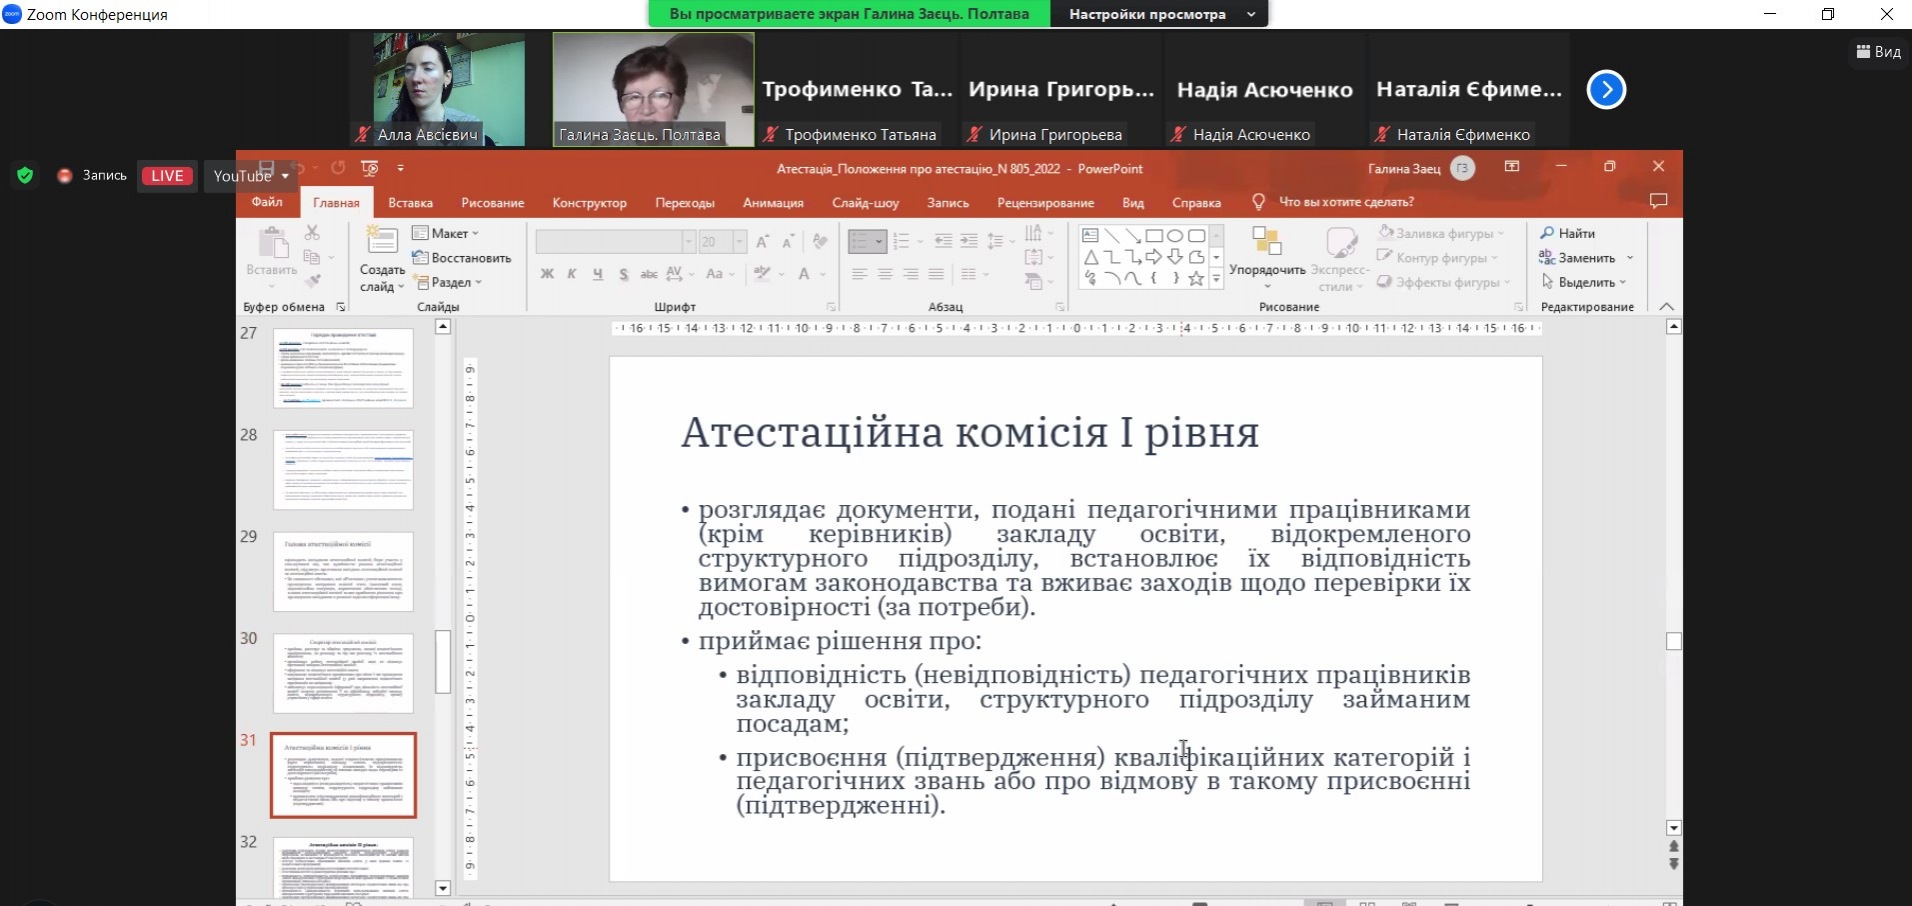1912x906 pixels.
Task: Open the YouTube live stream dropdown
Action: click(251, 176)
